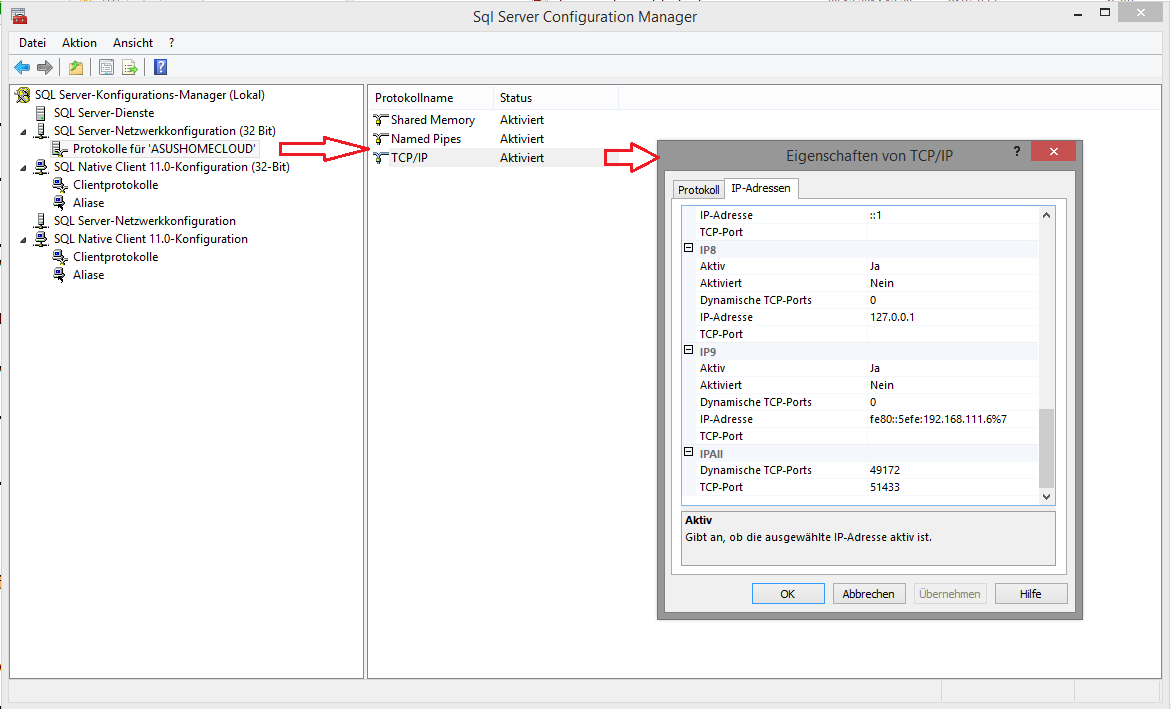Click the Named Pipes protocol icon
Screen dimensions: 1171x709
pos(380,139)
